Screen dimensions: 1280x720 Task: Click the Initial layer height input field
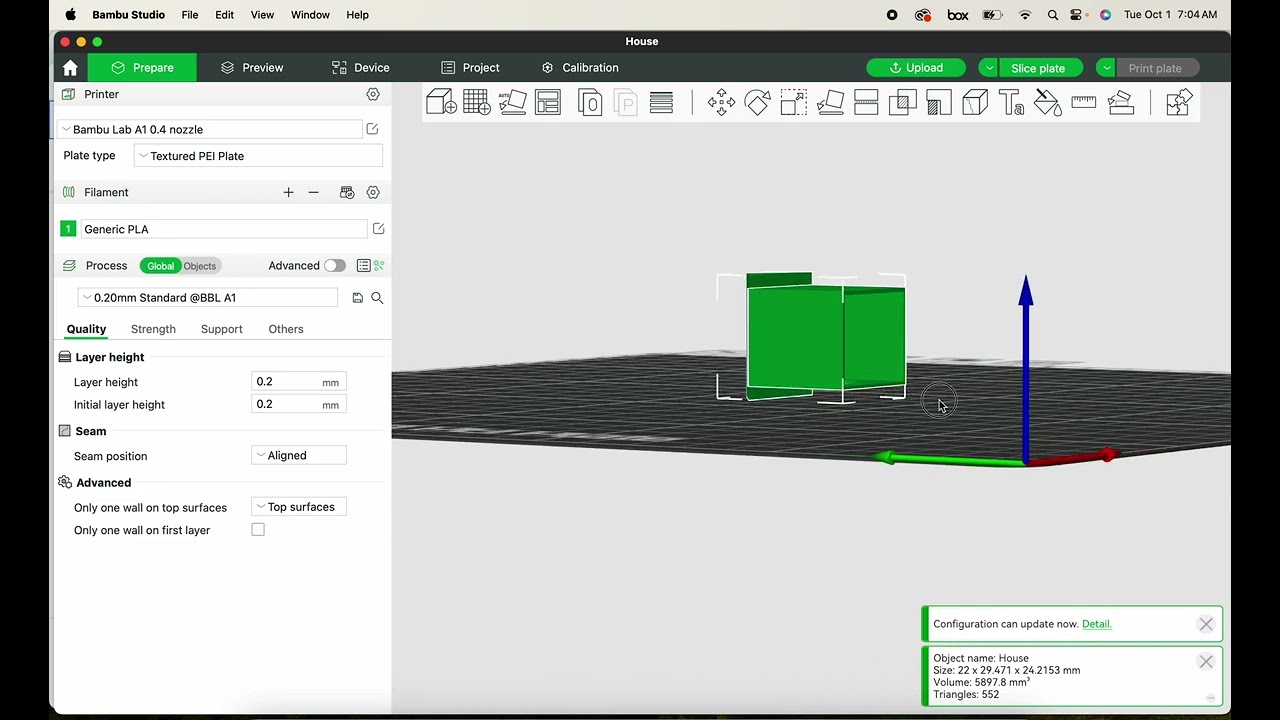click(x=299, y=405)
